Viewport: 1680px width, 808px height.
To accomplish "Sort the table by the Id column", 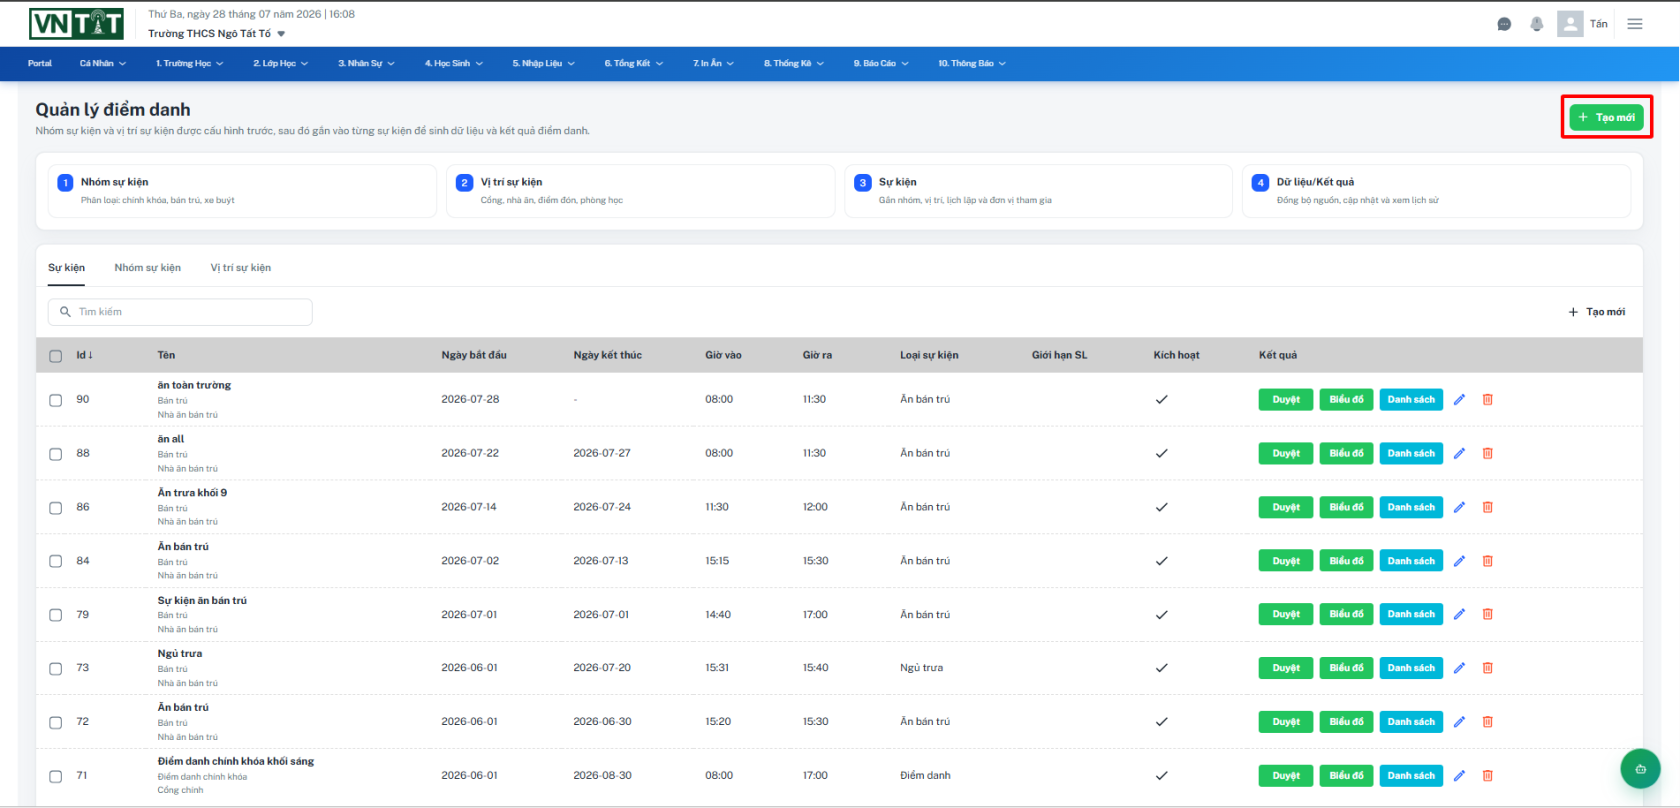I will click(84, 356).
